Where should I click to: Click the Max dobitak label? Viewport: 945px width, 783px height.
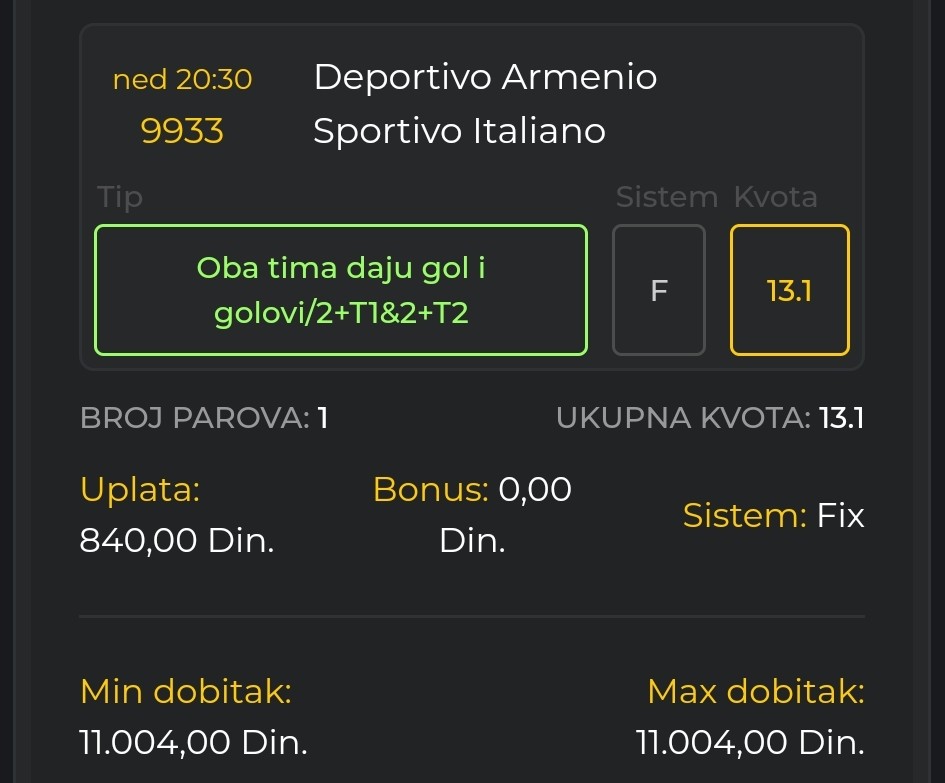tap(755, 691)
